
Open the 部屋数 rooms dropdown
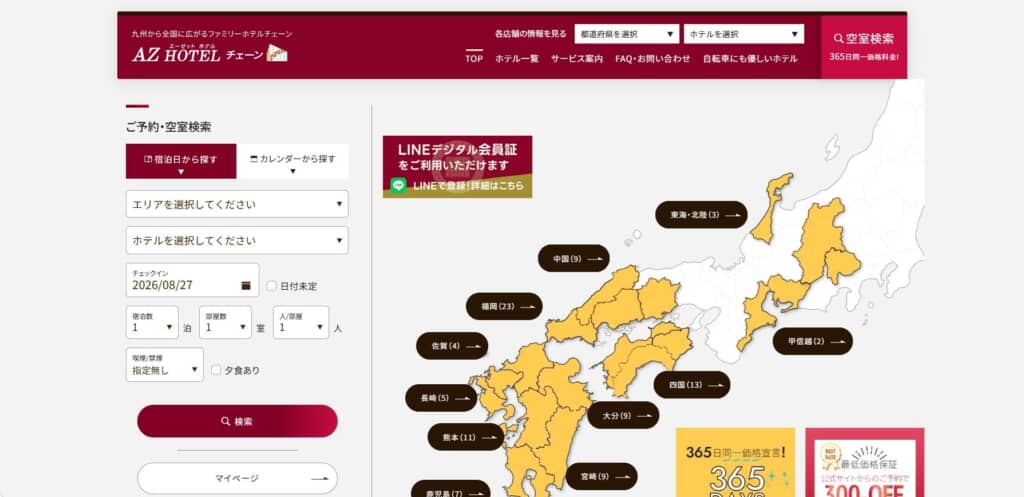tap(225, 323)
